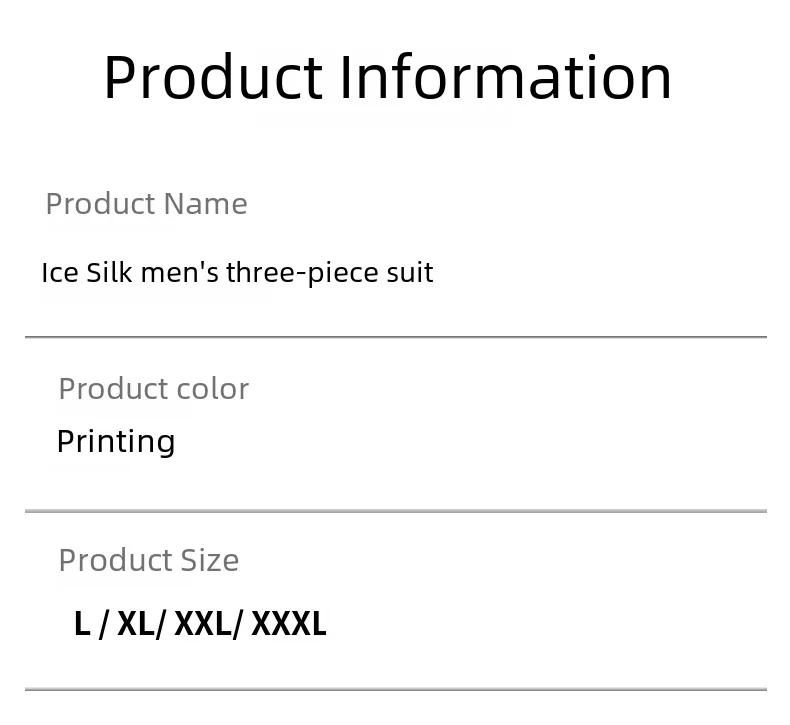The width and height of the screenshot is (790, 725).
Task: Click the Ice Silk men's three-piece suit text
Action: pos(237,273)
